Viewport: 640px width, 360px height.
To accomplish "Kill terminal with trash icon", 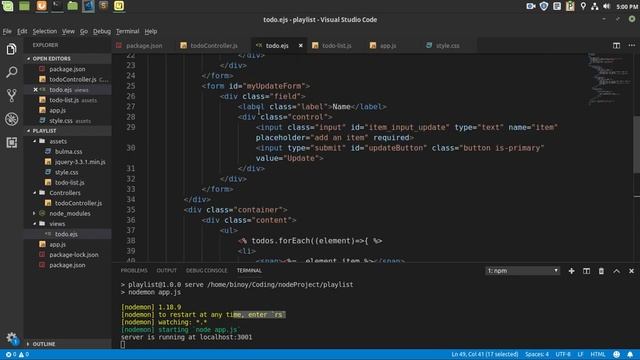I will (601, 271).
